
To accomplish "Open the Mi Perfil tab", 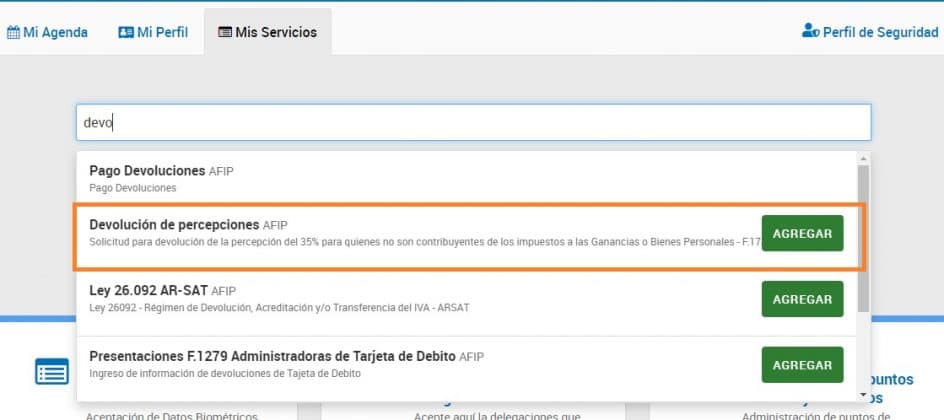I will [153, 32].
